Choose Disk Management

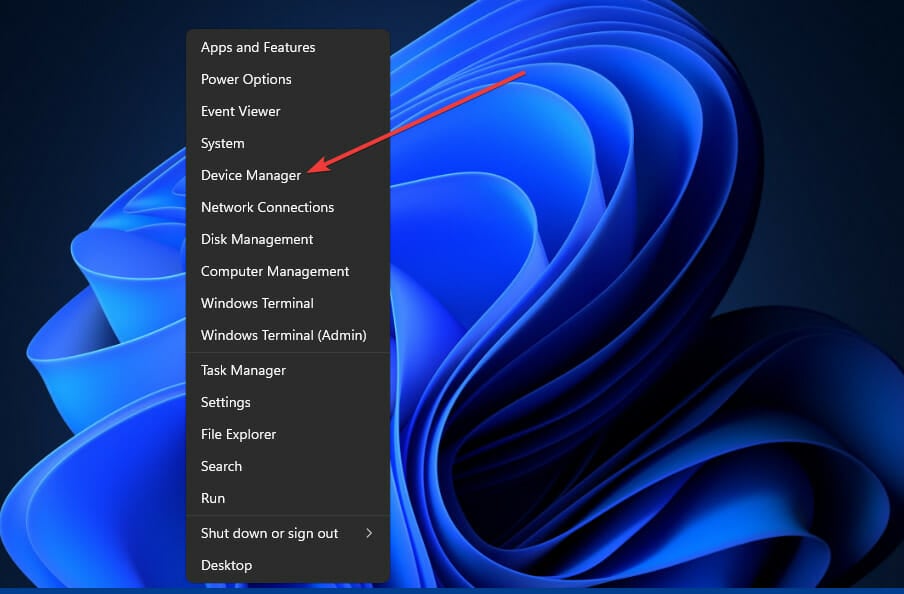click(x=288, y=239)
